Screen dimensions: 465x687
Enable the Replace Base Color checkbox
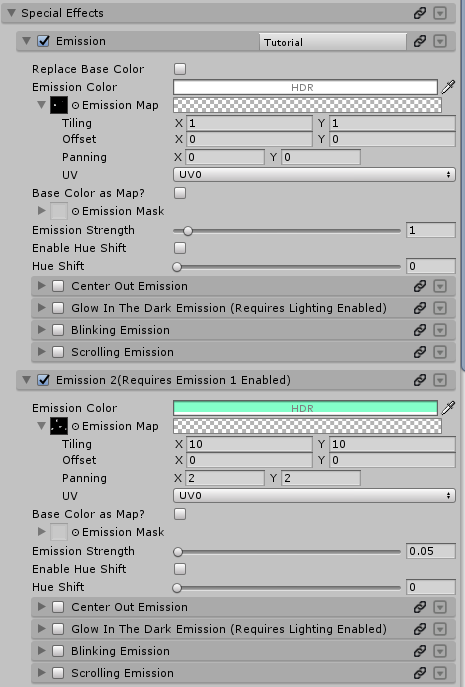[180, 69]
